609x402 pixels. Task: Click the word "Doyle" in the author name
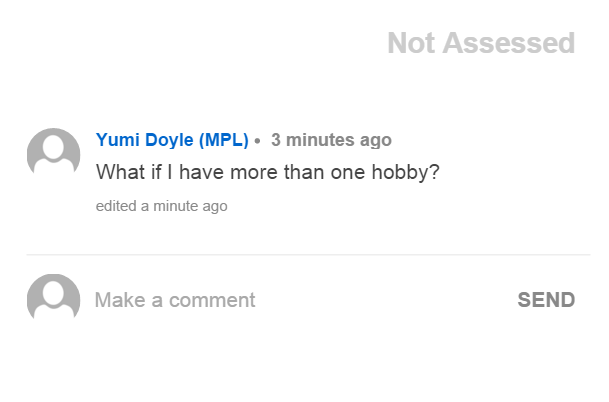(x=168, y=140)
